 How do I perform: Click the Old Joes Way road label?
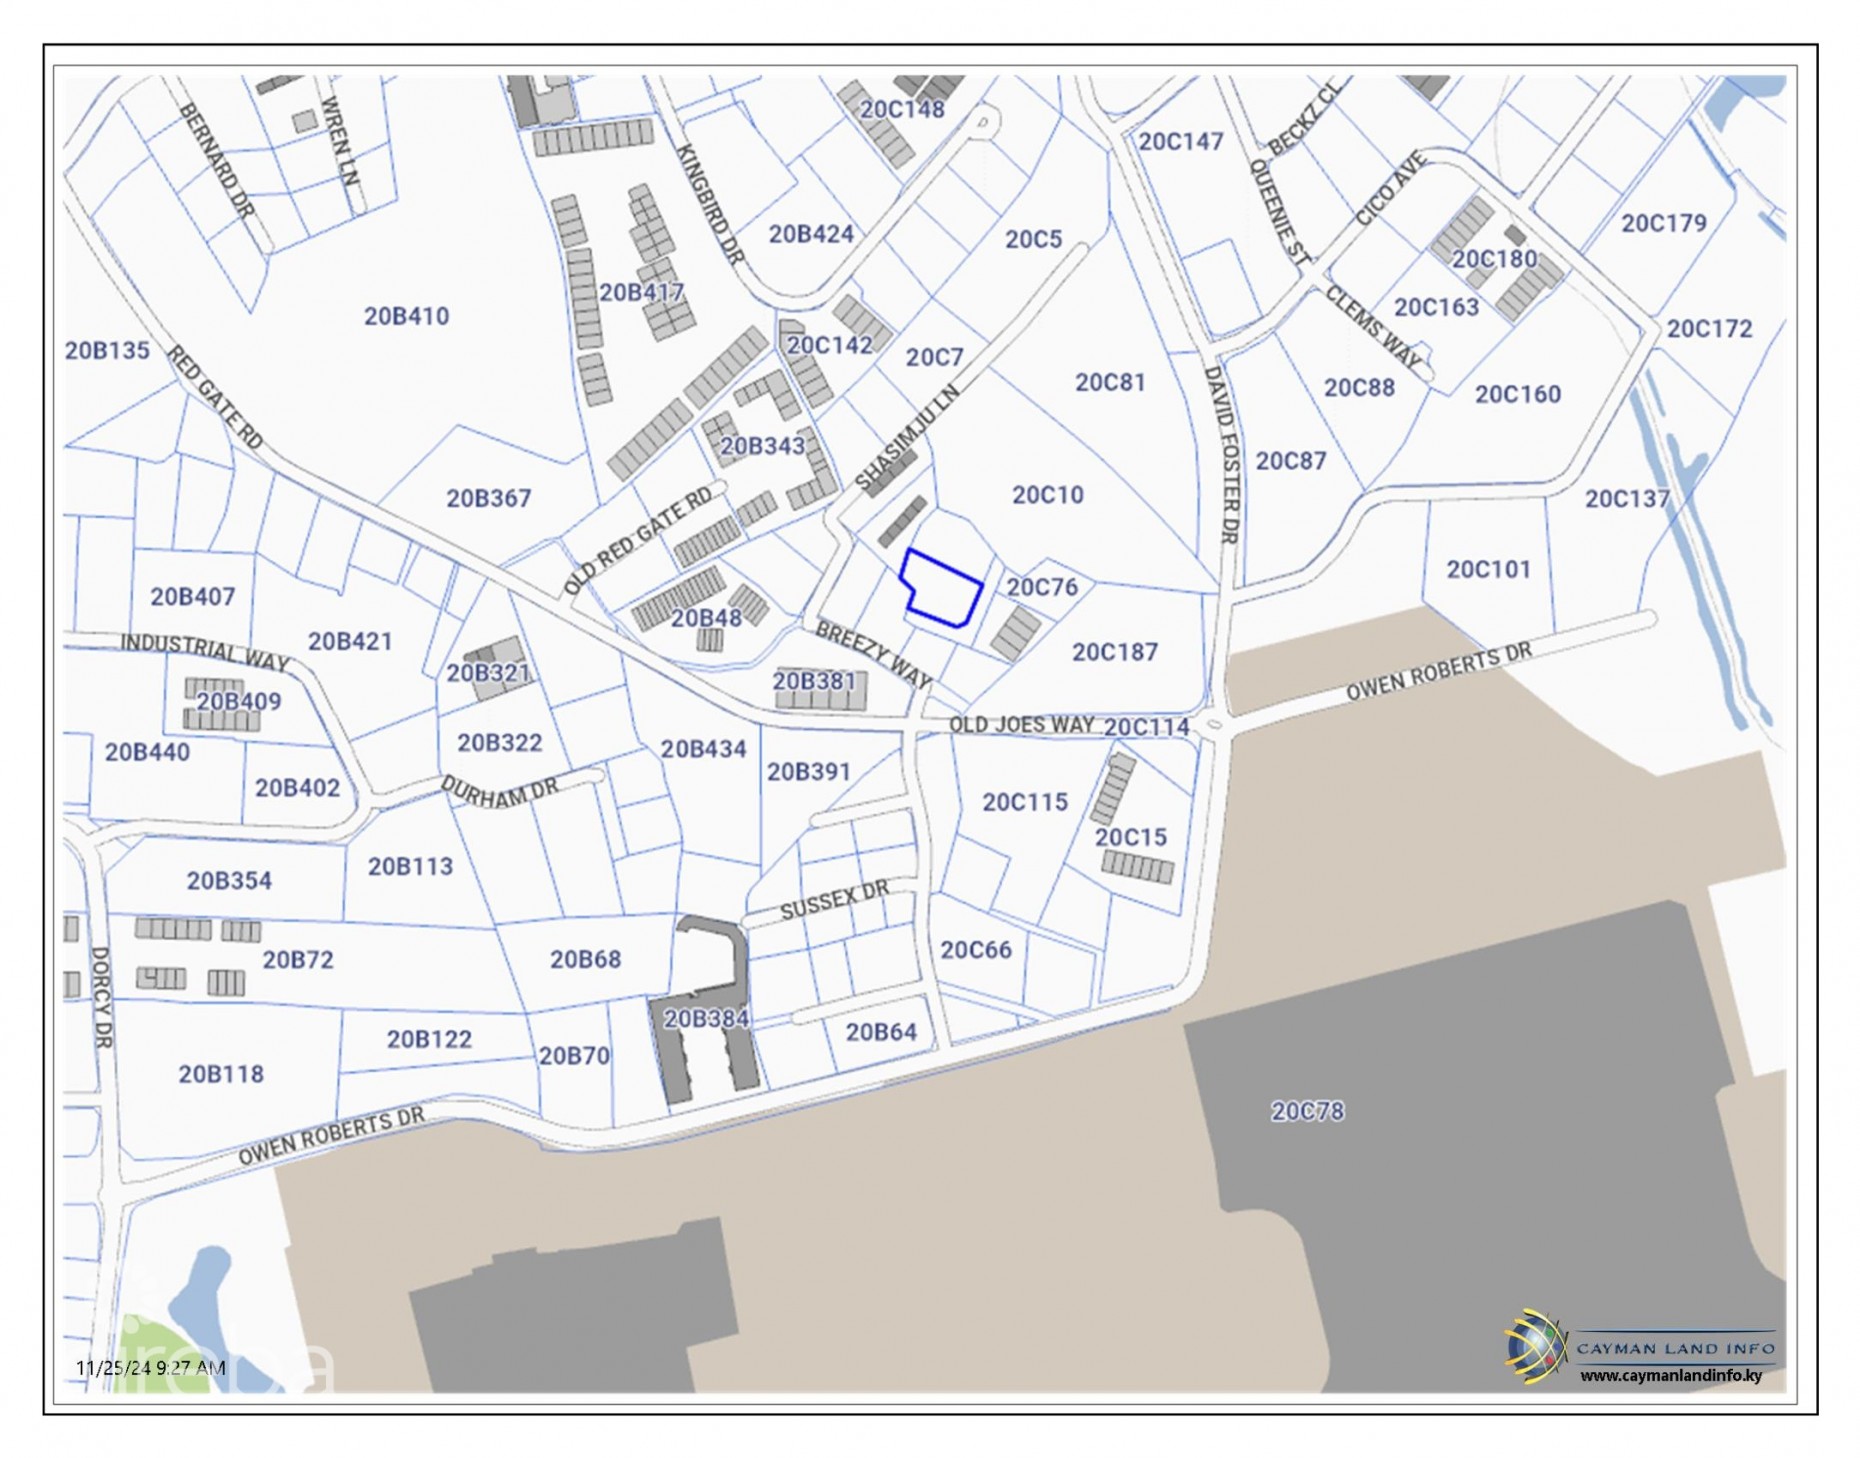pos(1020,724)
